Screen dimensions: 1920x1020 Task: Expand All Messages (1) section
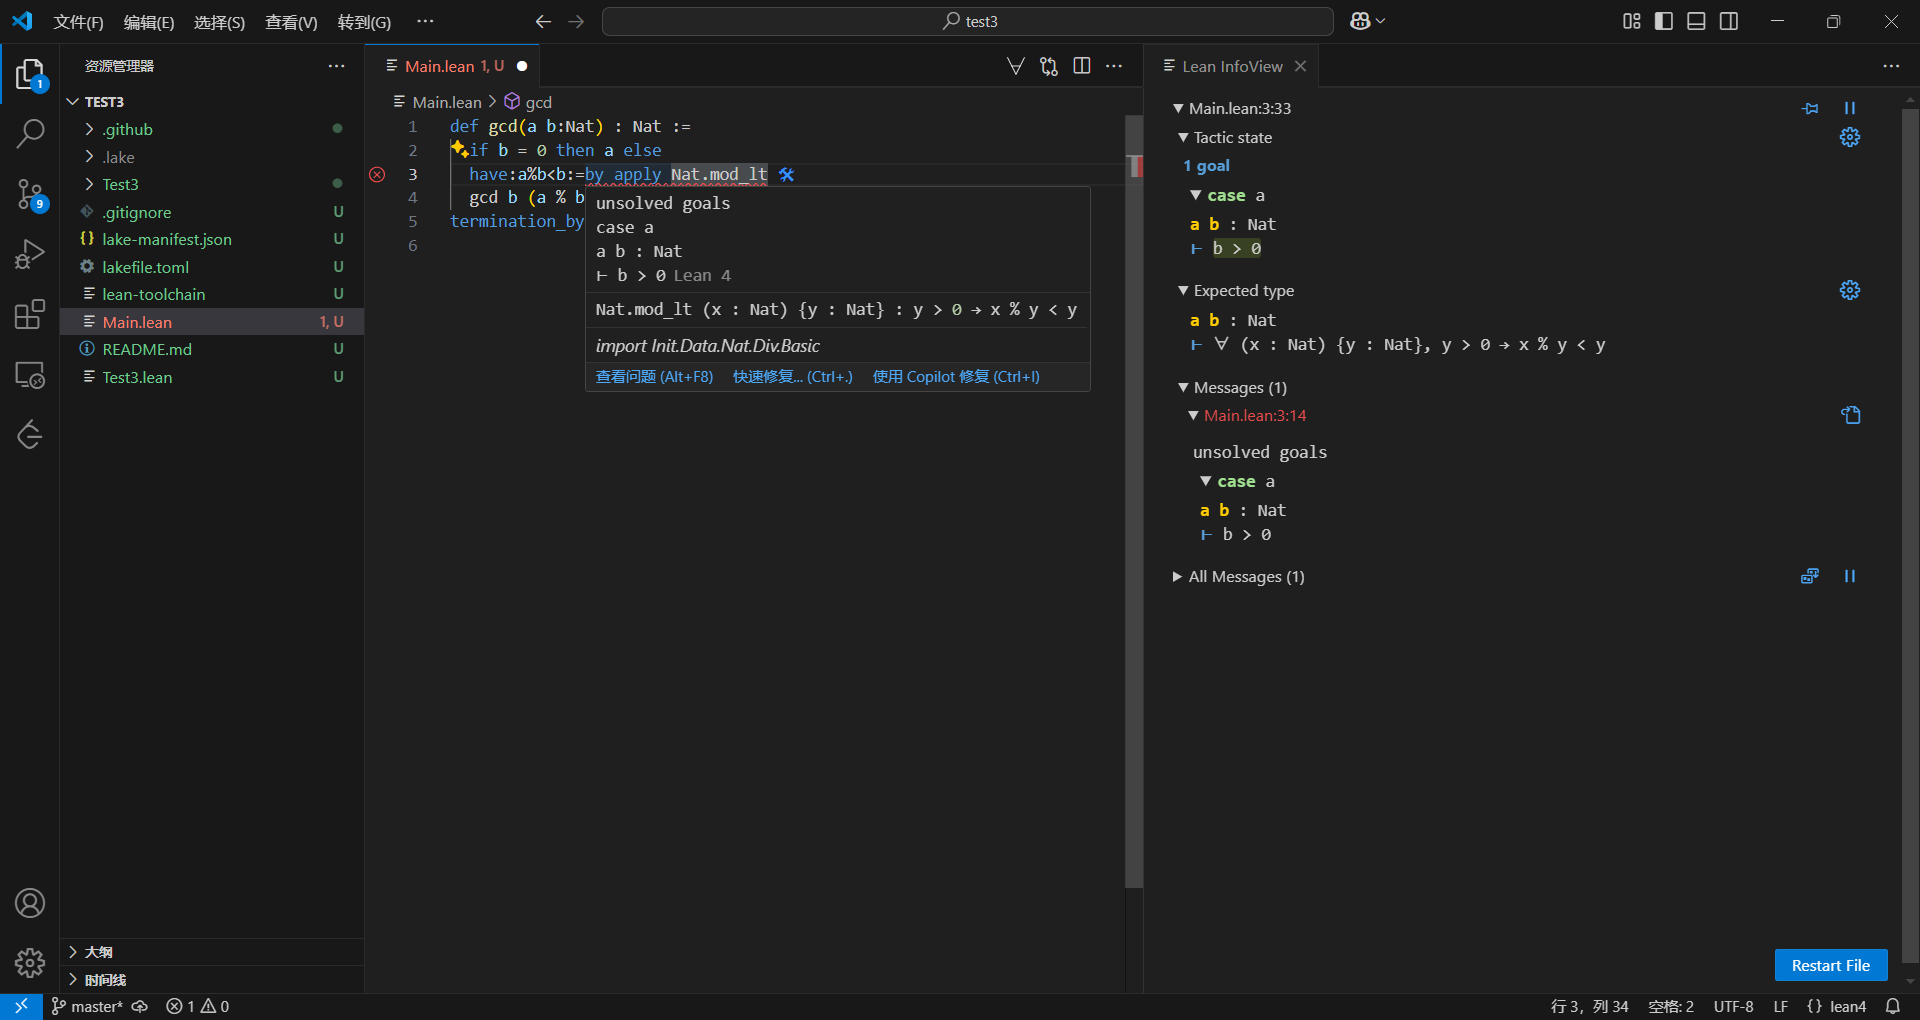pos(1245,577)
